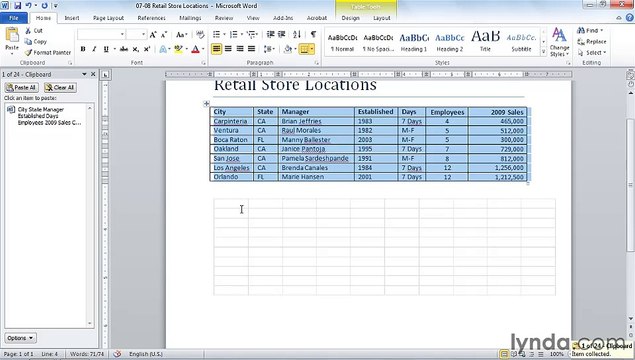The height and width of the screenshot is (360, 635).
Task: Clear formatting icon in Font group
Action: click(x=200, y=34)
